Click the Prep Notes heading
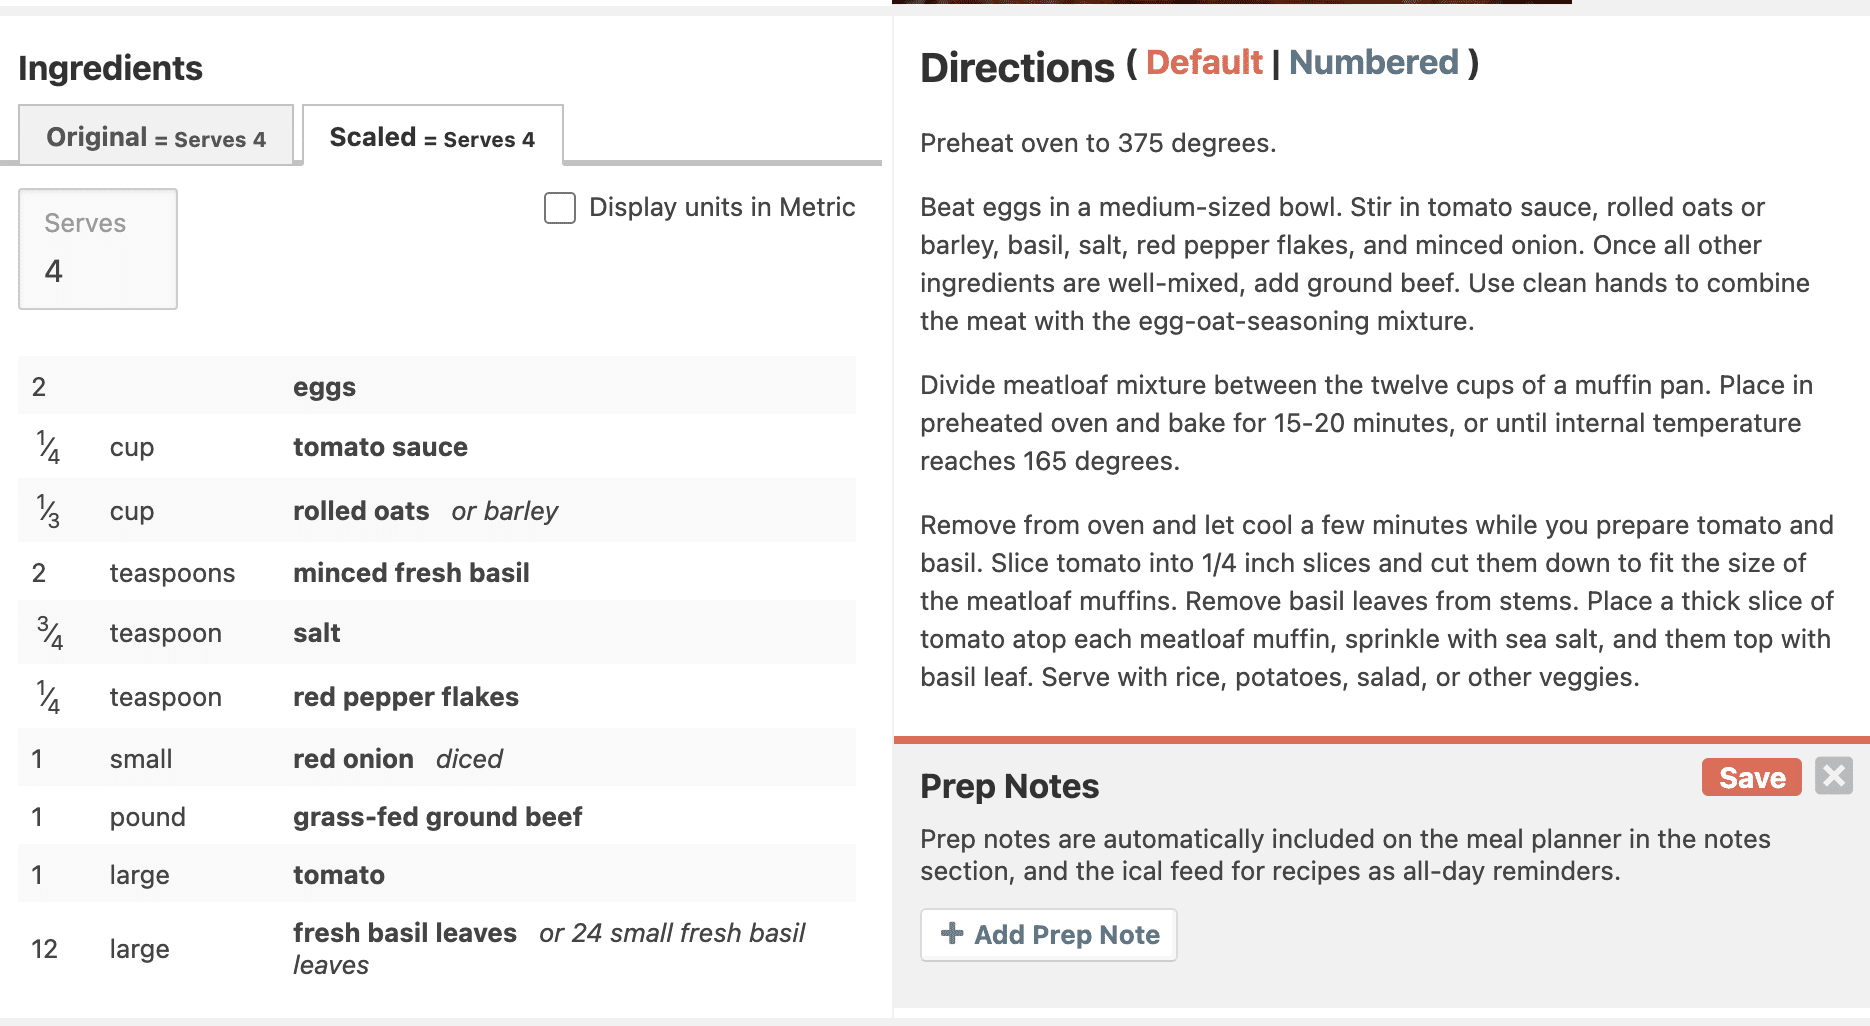This screenshot has width=1870, height=1026. tap(1009, 787)
